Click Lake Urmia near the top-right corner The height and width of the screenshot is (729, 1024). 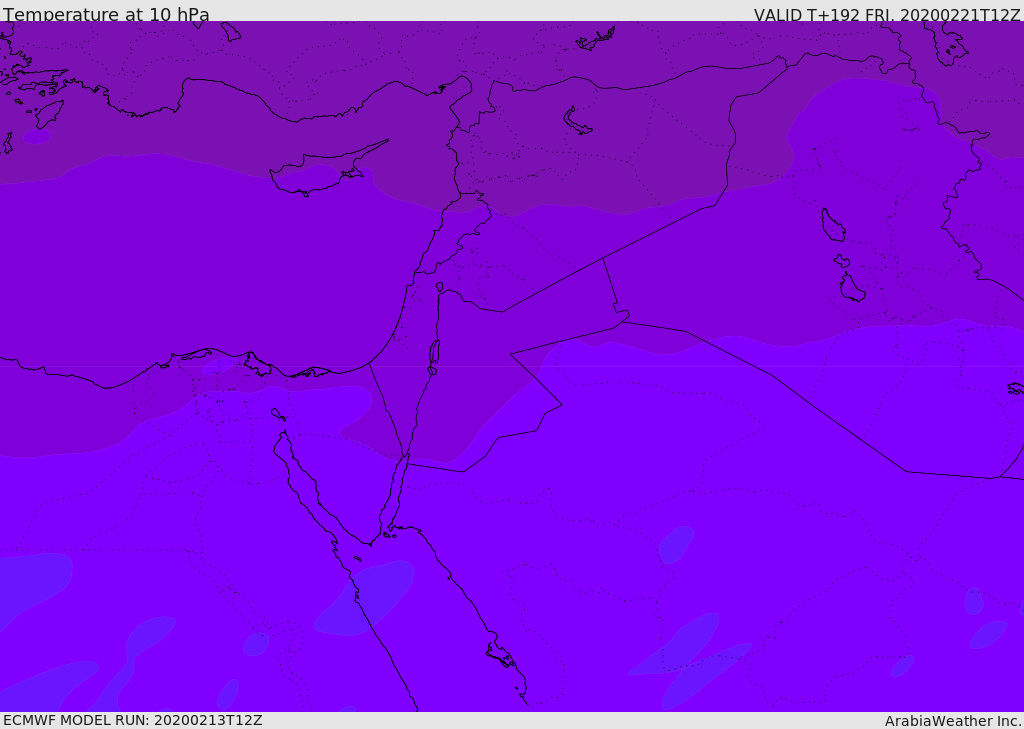point(952,44)
